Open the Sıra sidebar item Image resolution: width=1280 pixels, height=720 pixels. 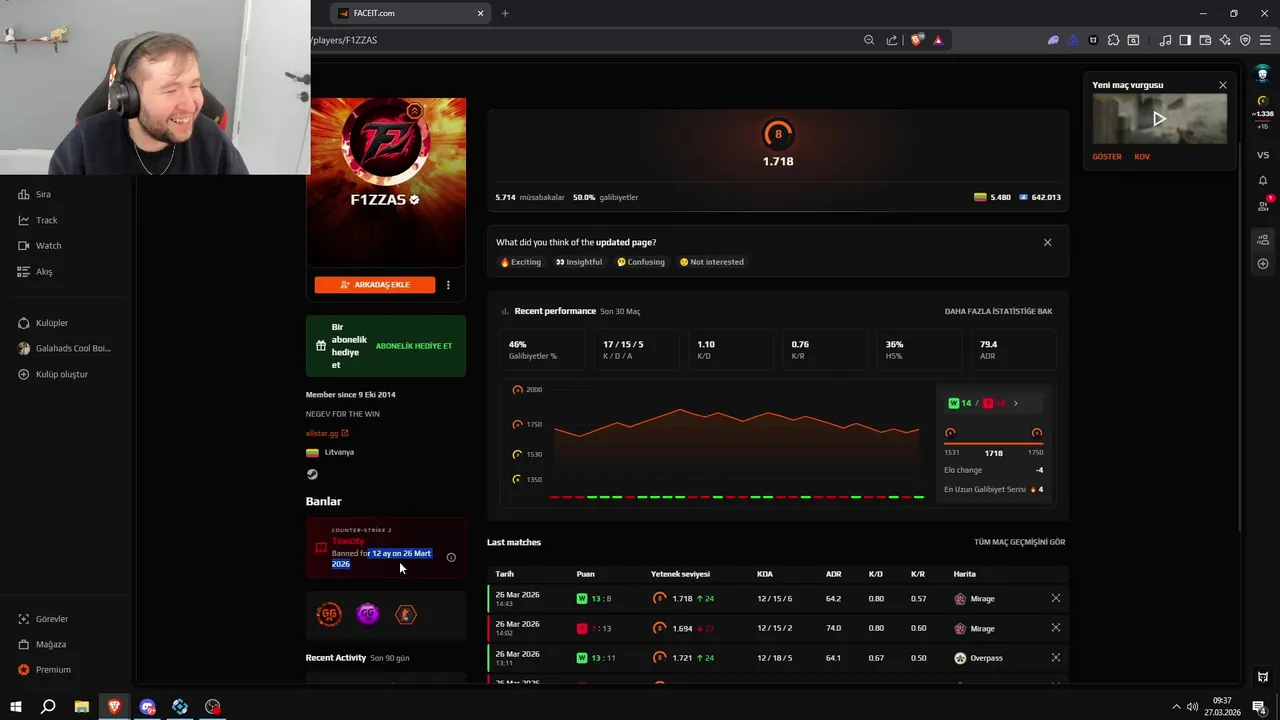(x=35, y=194)
